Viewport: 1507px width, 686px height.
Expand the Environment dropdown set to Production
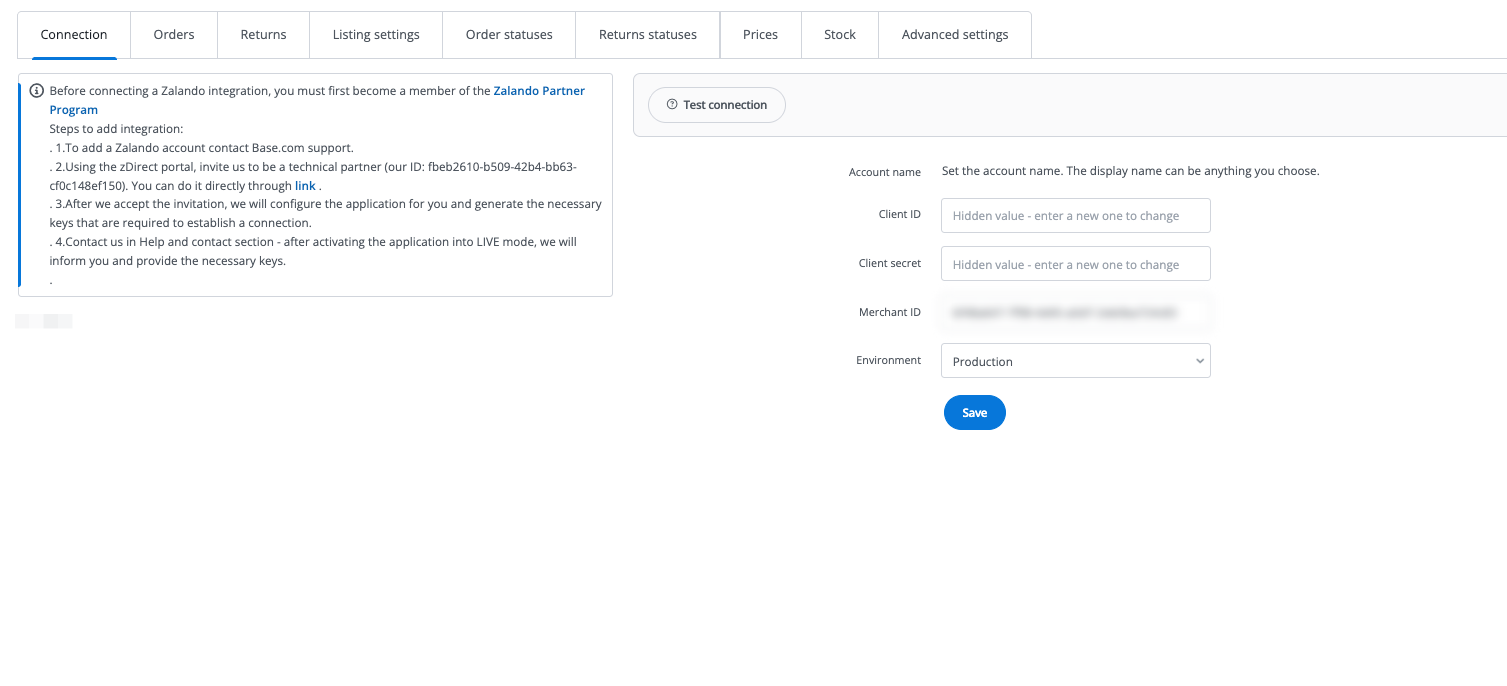point(1075,362)
